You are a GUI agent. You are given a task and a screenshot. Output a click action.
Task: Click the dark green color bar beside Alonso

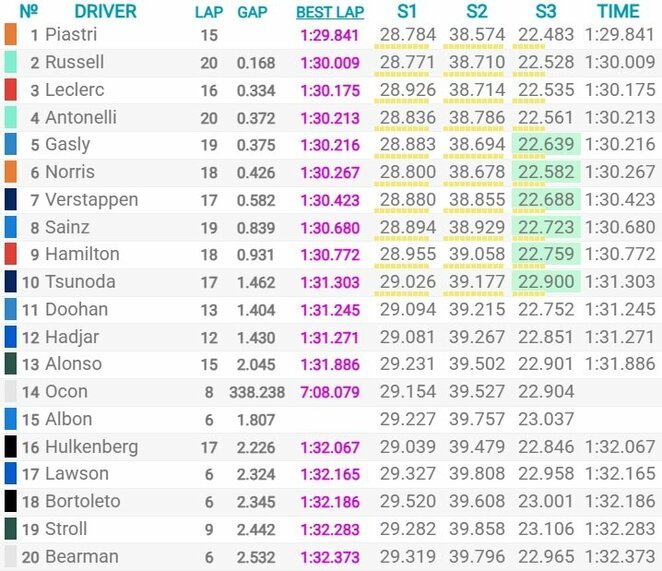[10, 364]
